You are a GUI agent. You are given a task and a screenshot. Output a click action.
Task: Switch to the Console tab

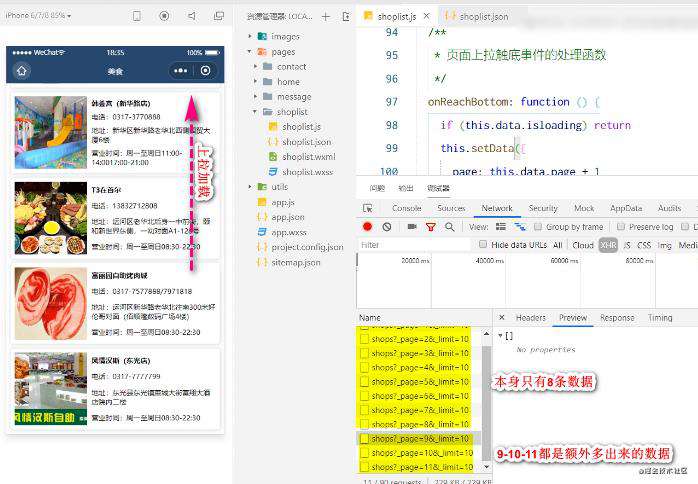pos(406,208)
